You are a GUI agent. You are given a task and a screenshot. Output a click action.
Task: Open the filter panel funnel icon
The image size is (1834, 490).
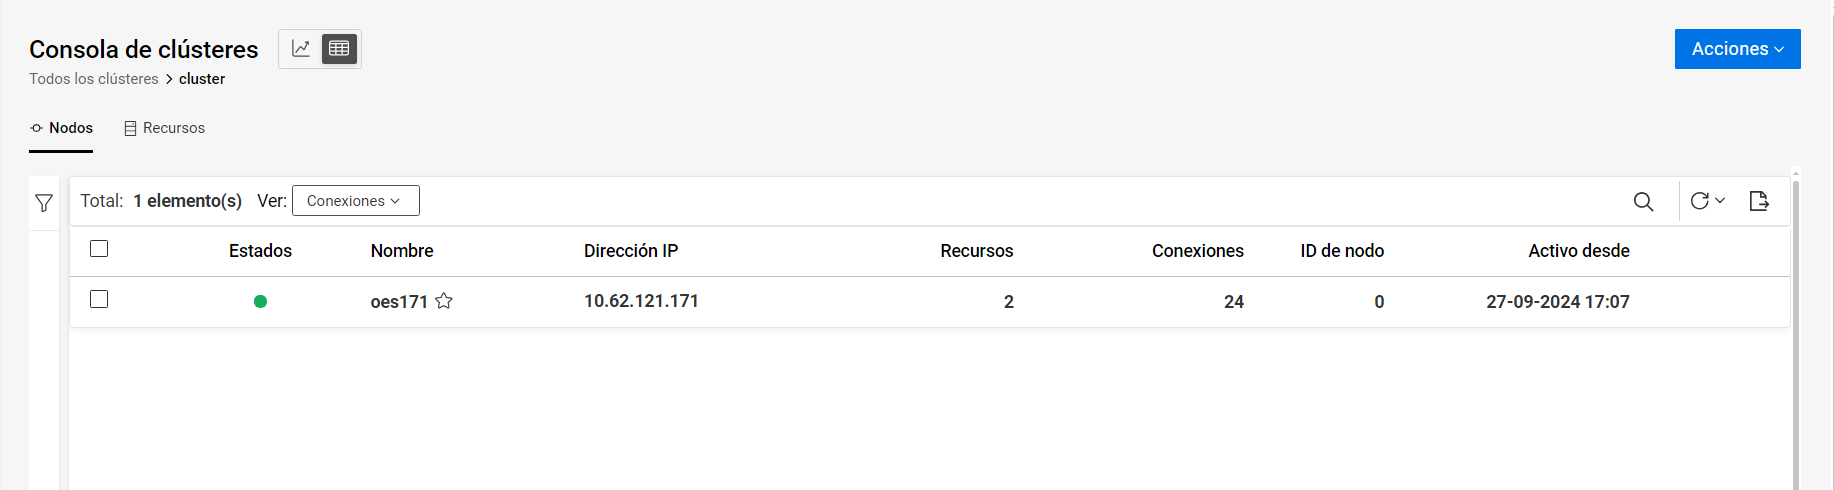(44, 203)
